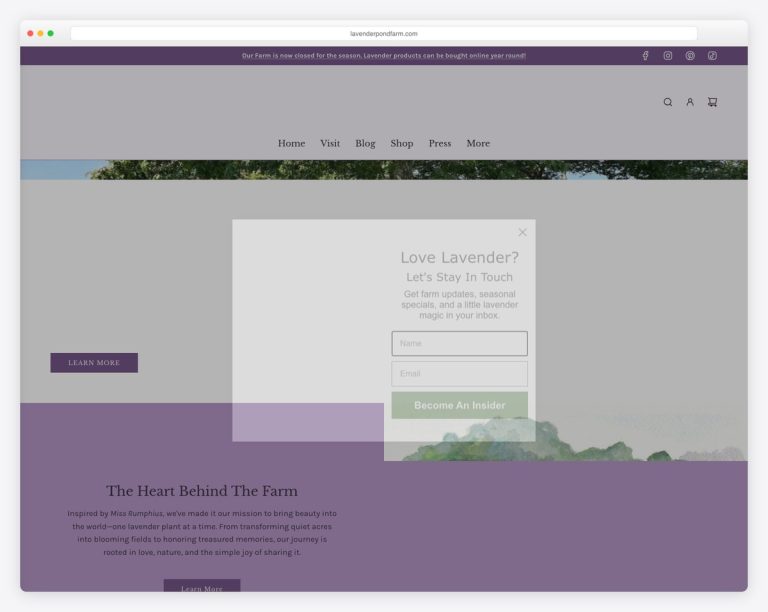Open the Blog menu item
Viewport: 768px width, 612px height.
(x=365, y=143)
